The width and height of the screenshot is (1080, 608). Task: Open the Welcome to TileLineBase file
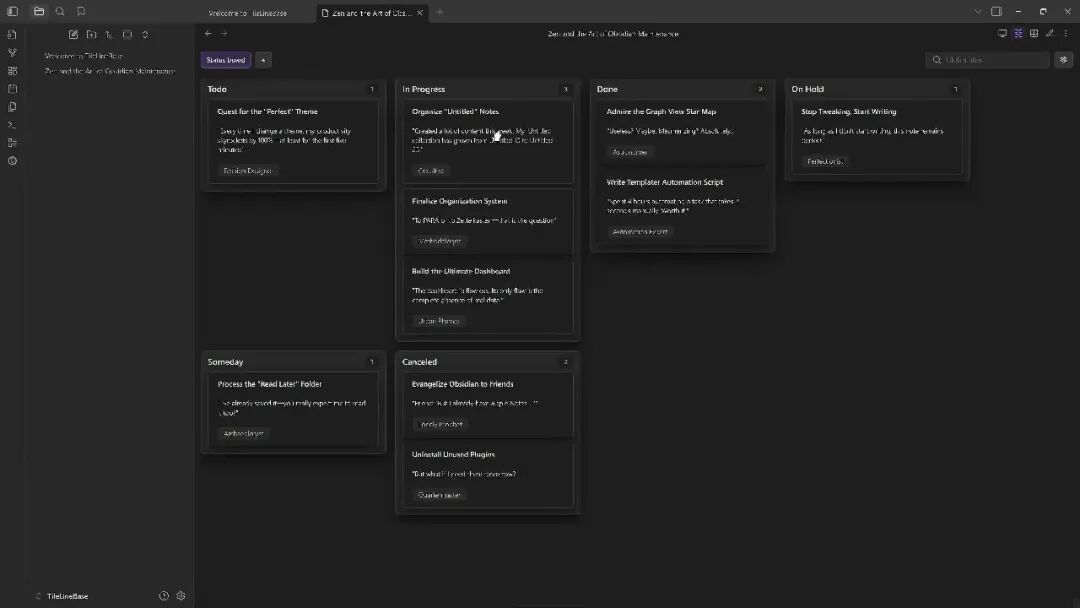click(x=83, y=56)
